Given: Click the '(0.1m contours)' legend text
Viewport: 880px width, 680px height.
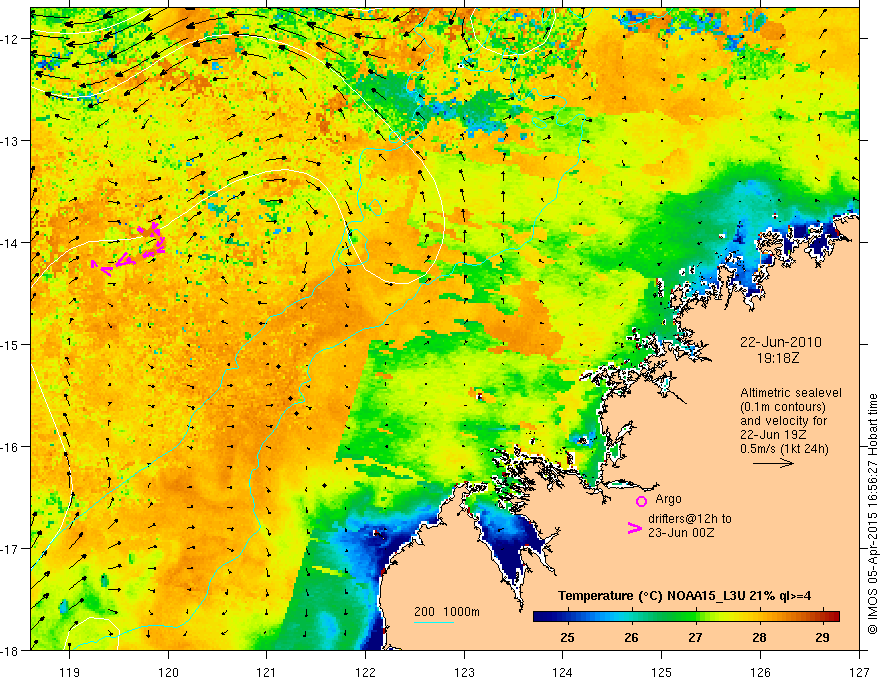Looking at the screenshot, I should (x=782, y=407).
